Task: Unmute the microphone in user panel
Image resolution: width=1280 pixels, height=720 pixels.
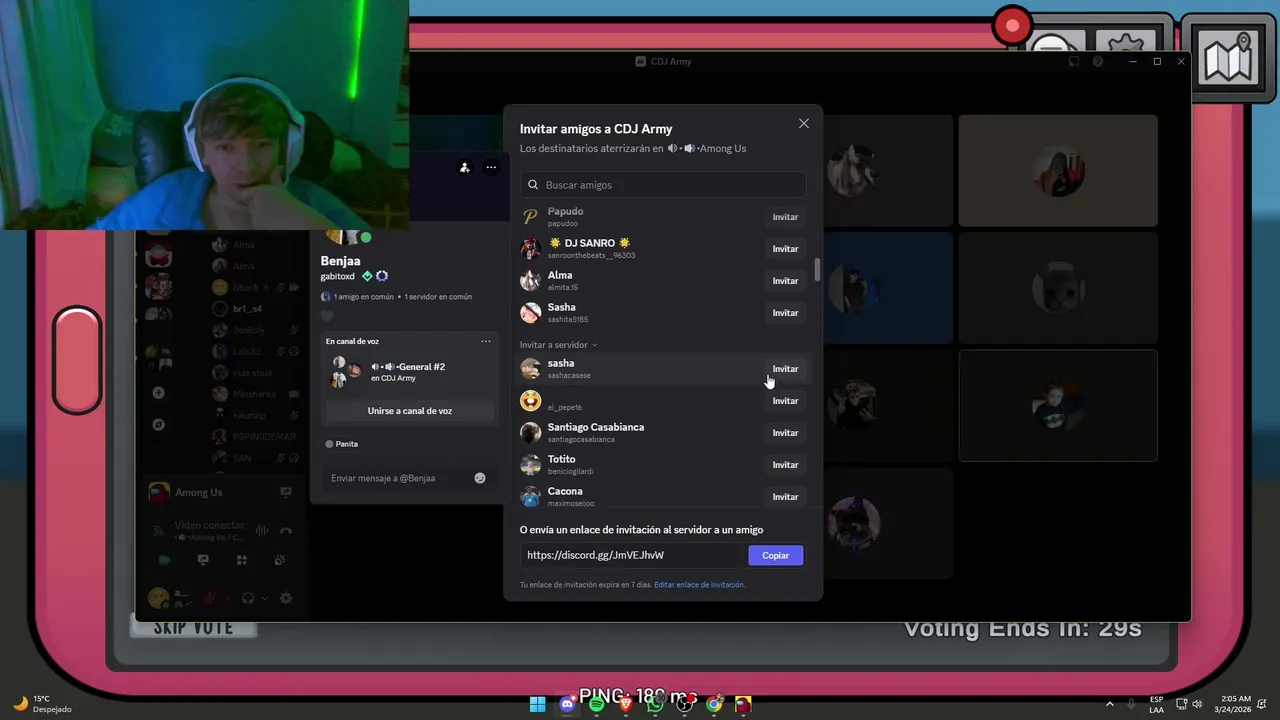Action: pos(212,598)
